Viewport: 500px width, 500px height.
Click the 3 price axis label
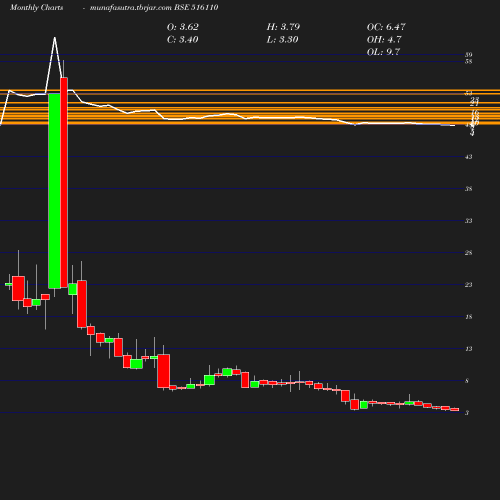click(x=467, y=413)
